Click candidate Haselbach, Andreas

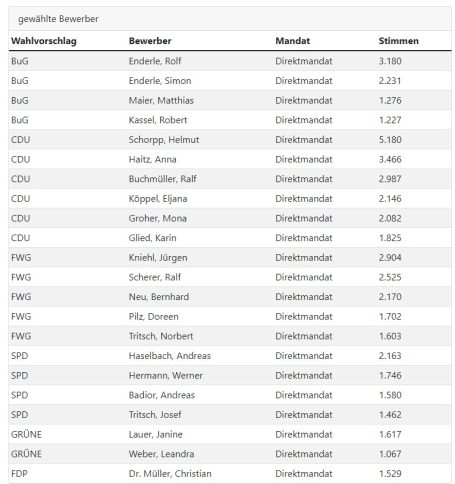pos(170,356)
